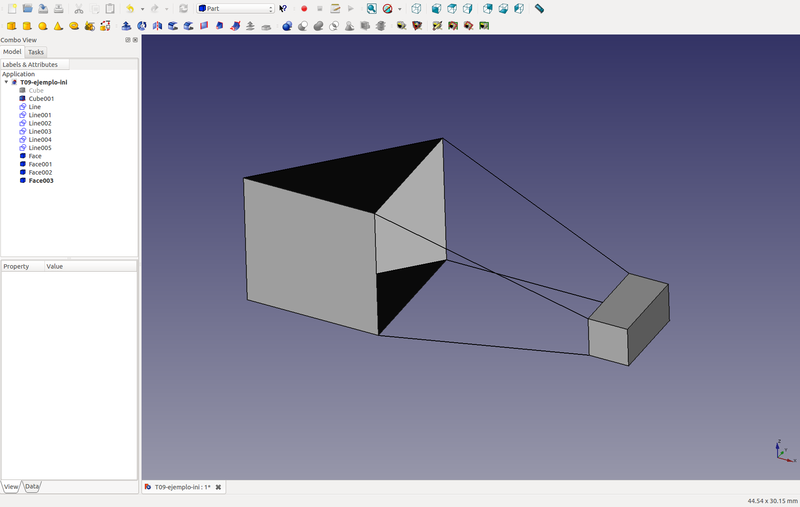Click the red macro record button
This screenshot has height=507, width=800.
click(x=304, y=8)
